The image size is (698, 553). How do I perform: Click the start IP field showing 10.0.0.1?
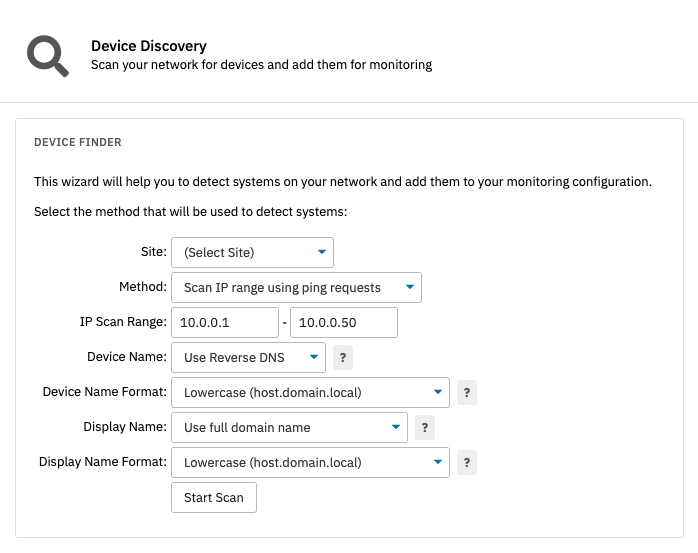[x=224, y=323]
